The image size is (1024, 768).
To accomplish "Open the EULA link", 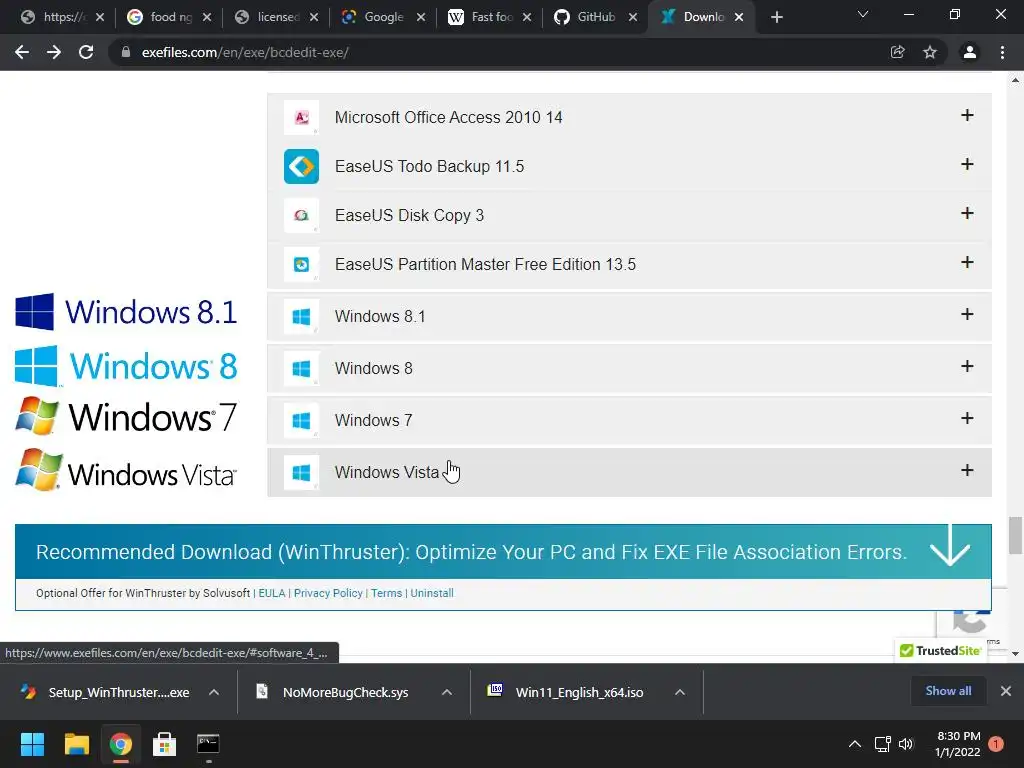I will [272, 593].
